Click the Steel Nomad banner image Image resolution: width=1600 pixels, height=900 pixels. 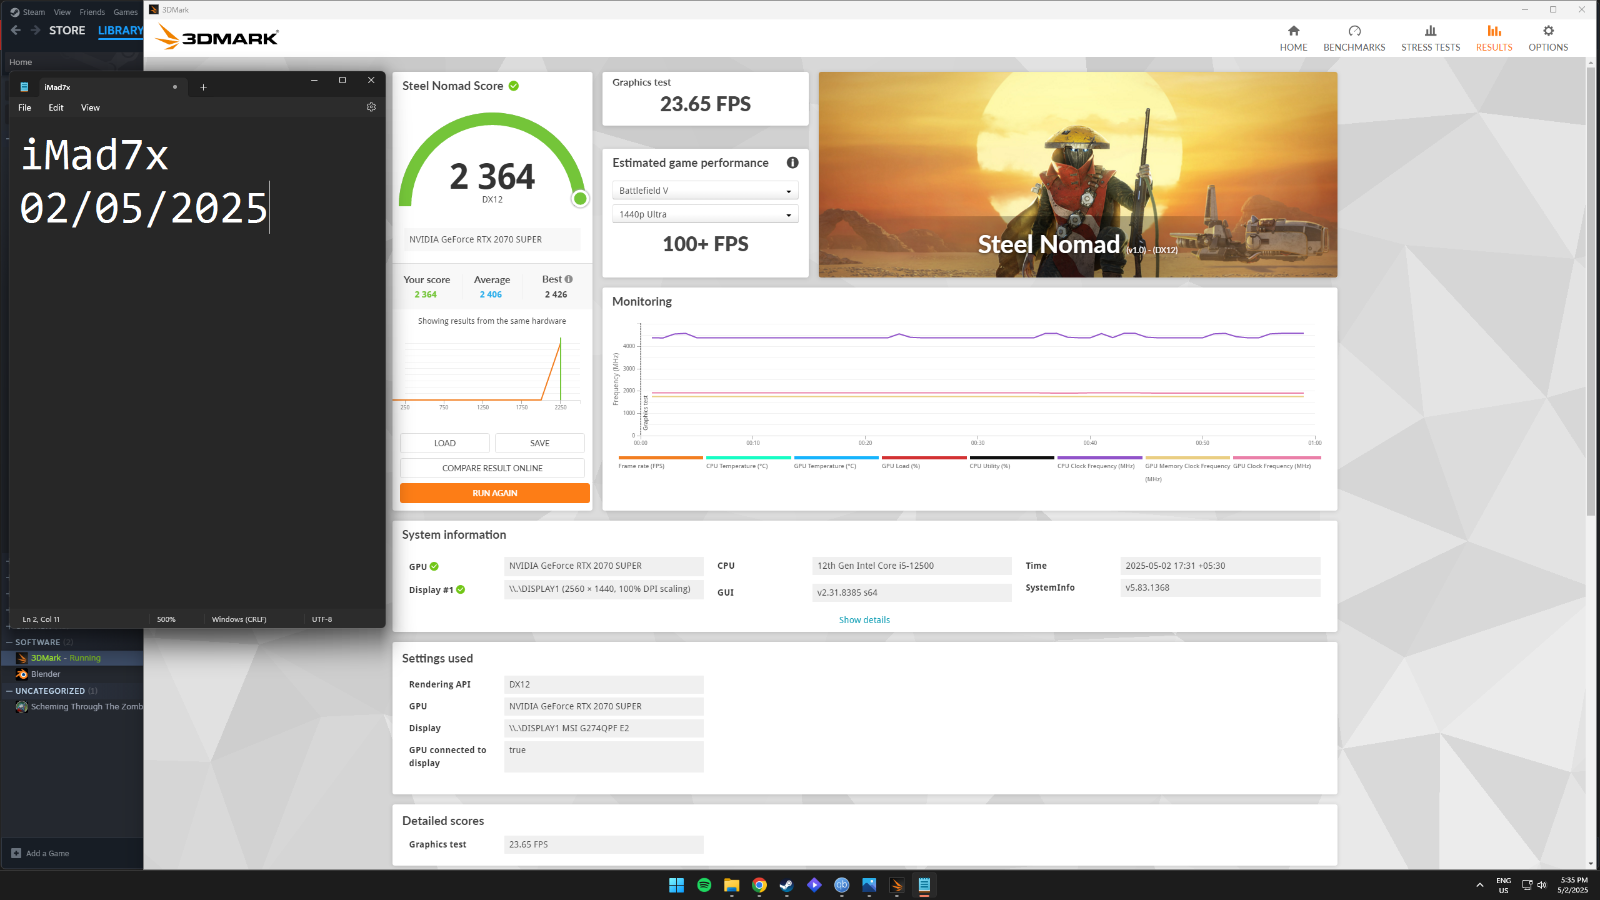coord(1078,175)
